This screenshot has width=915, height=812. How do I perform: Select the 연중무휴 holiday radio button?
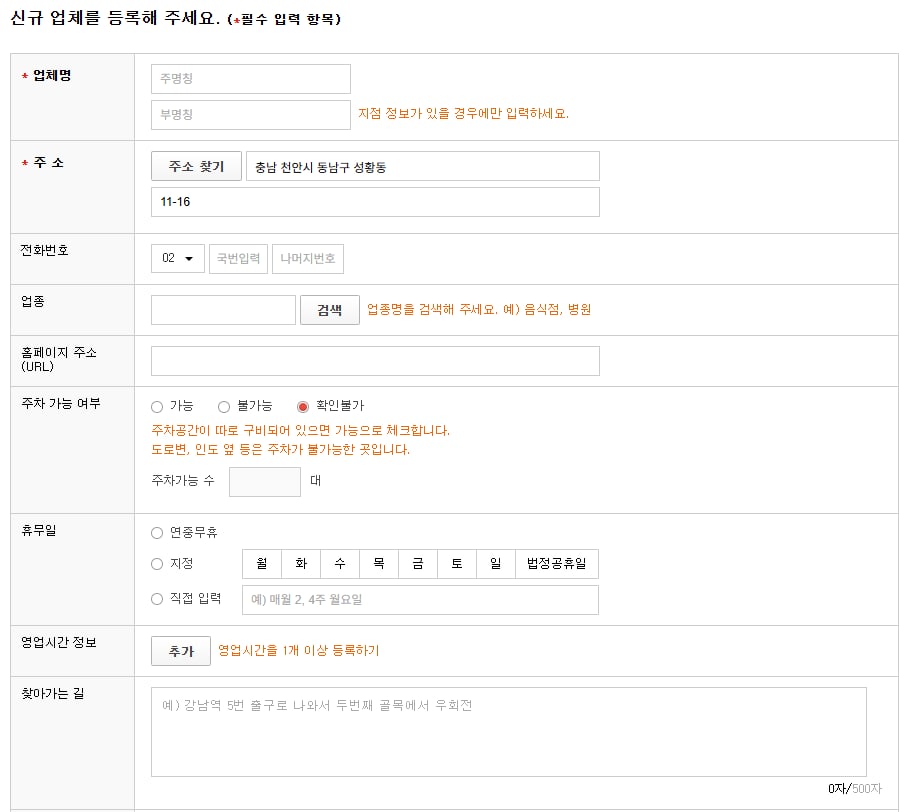tap(157, 532)
